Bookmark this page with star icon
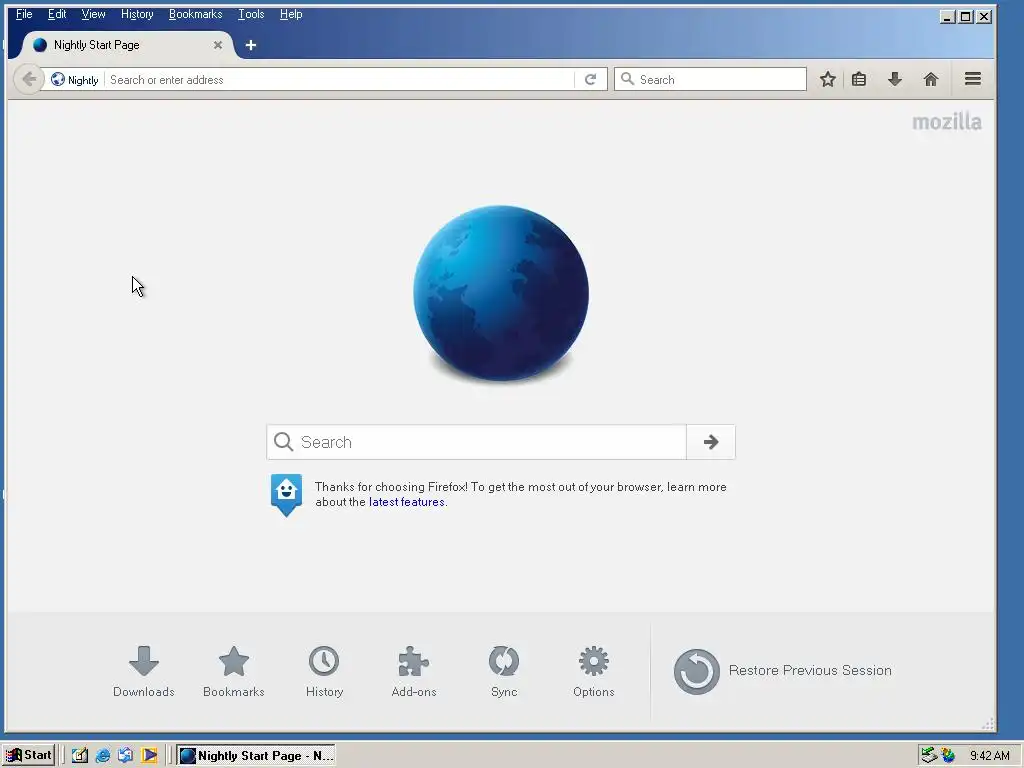1024x768 pixels. (827, 80)
